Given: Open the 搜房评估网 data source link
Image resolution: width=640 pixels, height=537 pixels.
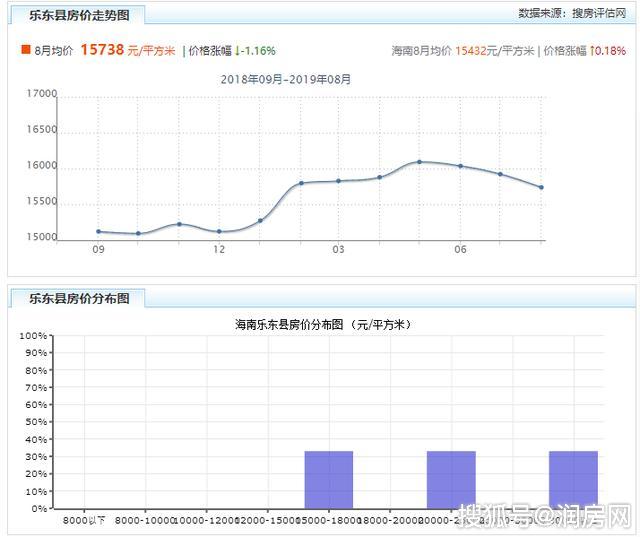Looking at the screenshot, I should (599, 13).
